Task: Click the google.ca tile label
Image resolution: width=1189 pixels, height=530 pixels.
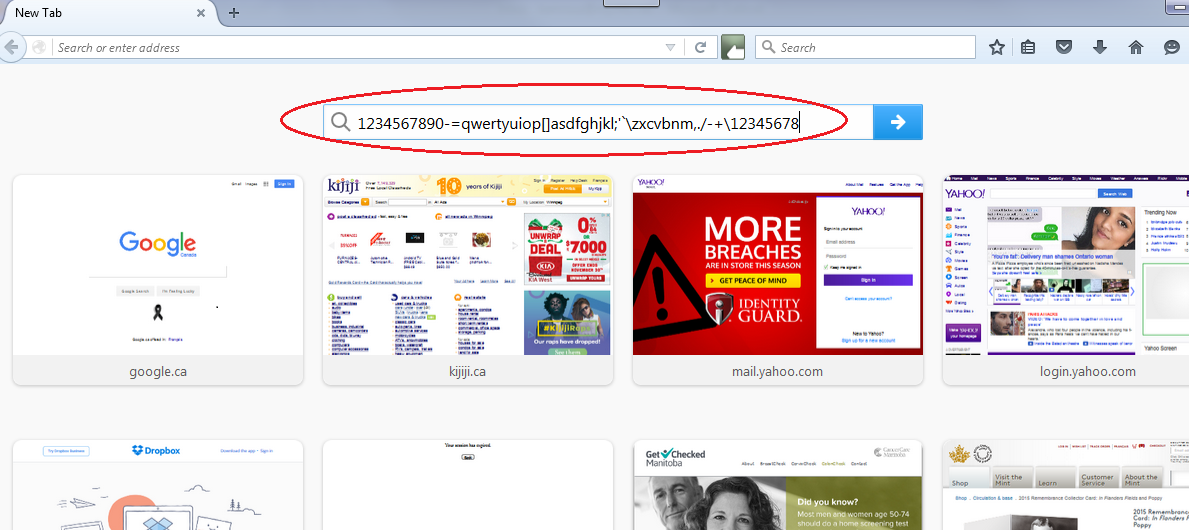Action: click(158, 372)
